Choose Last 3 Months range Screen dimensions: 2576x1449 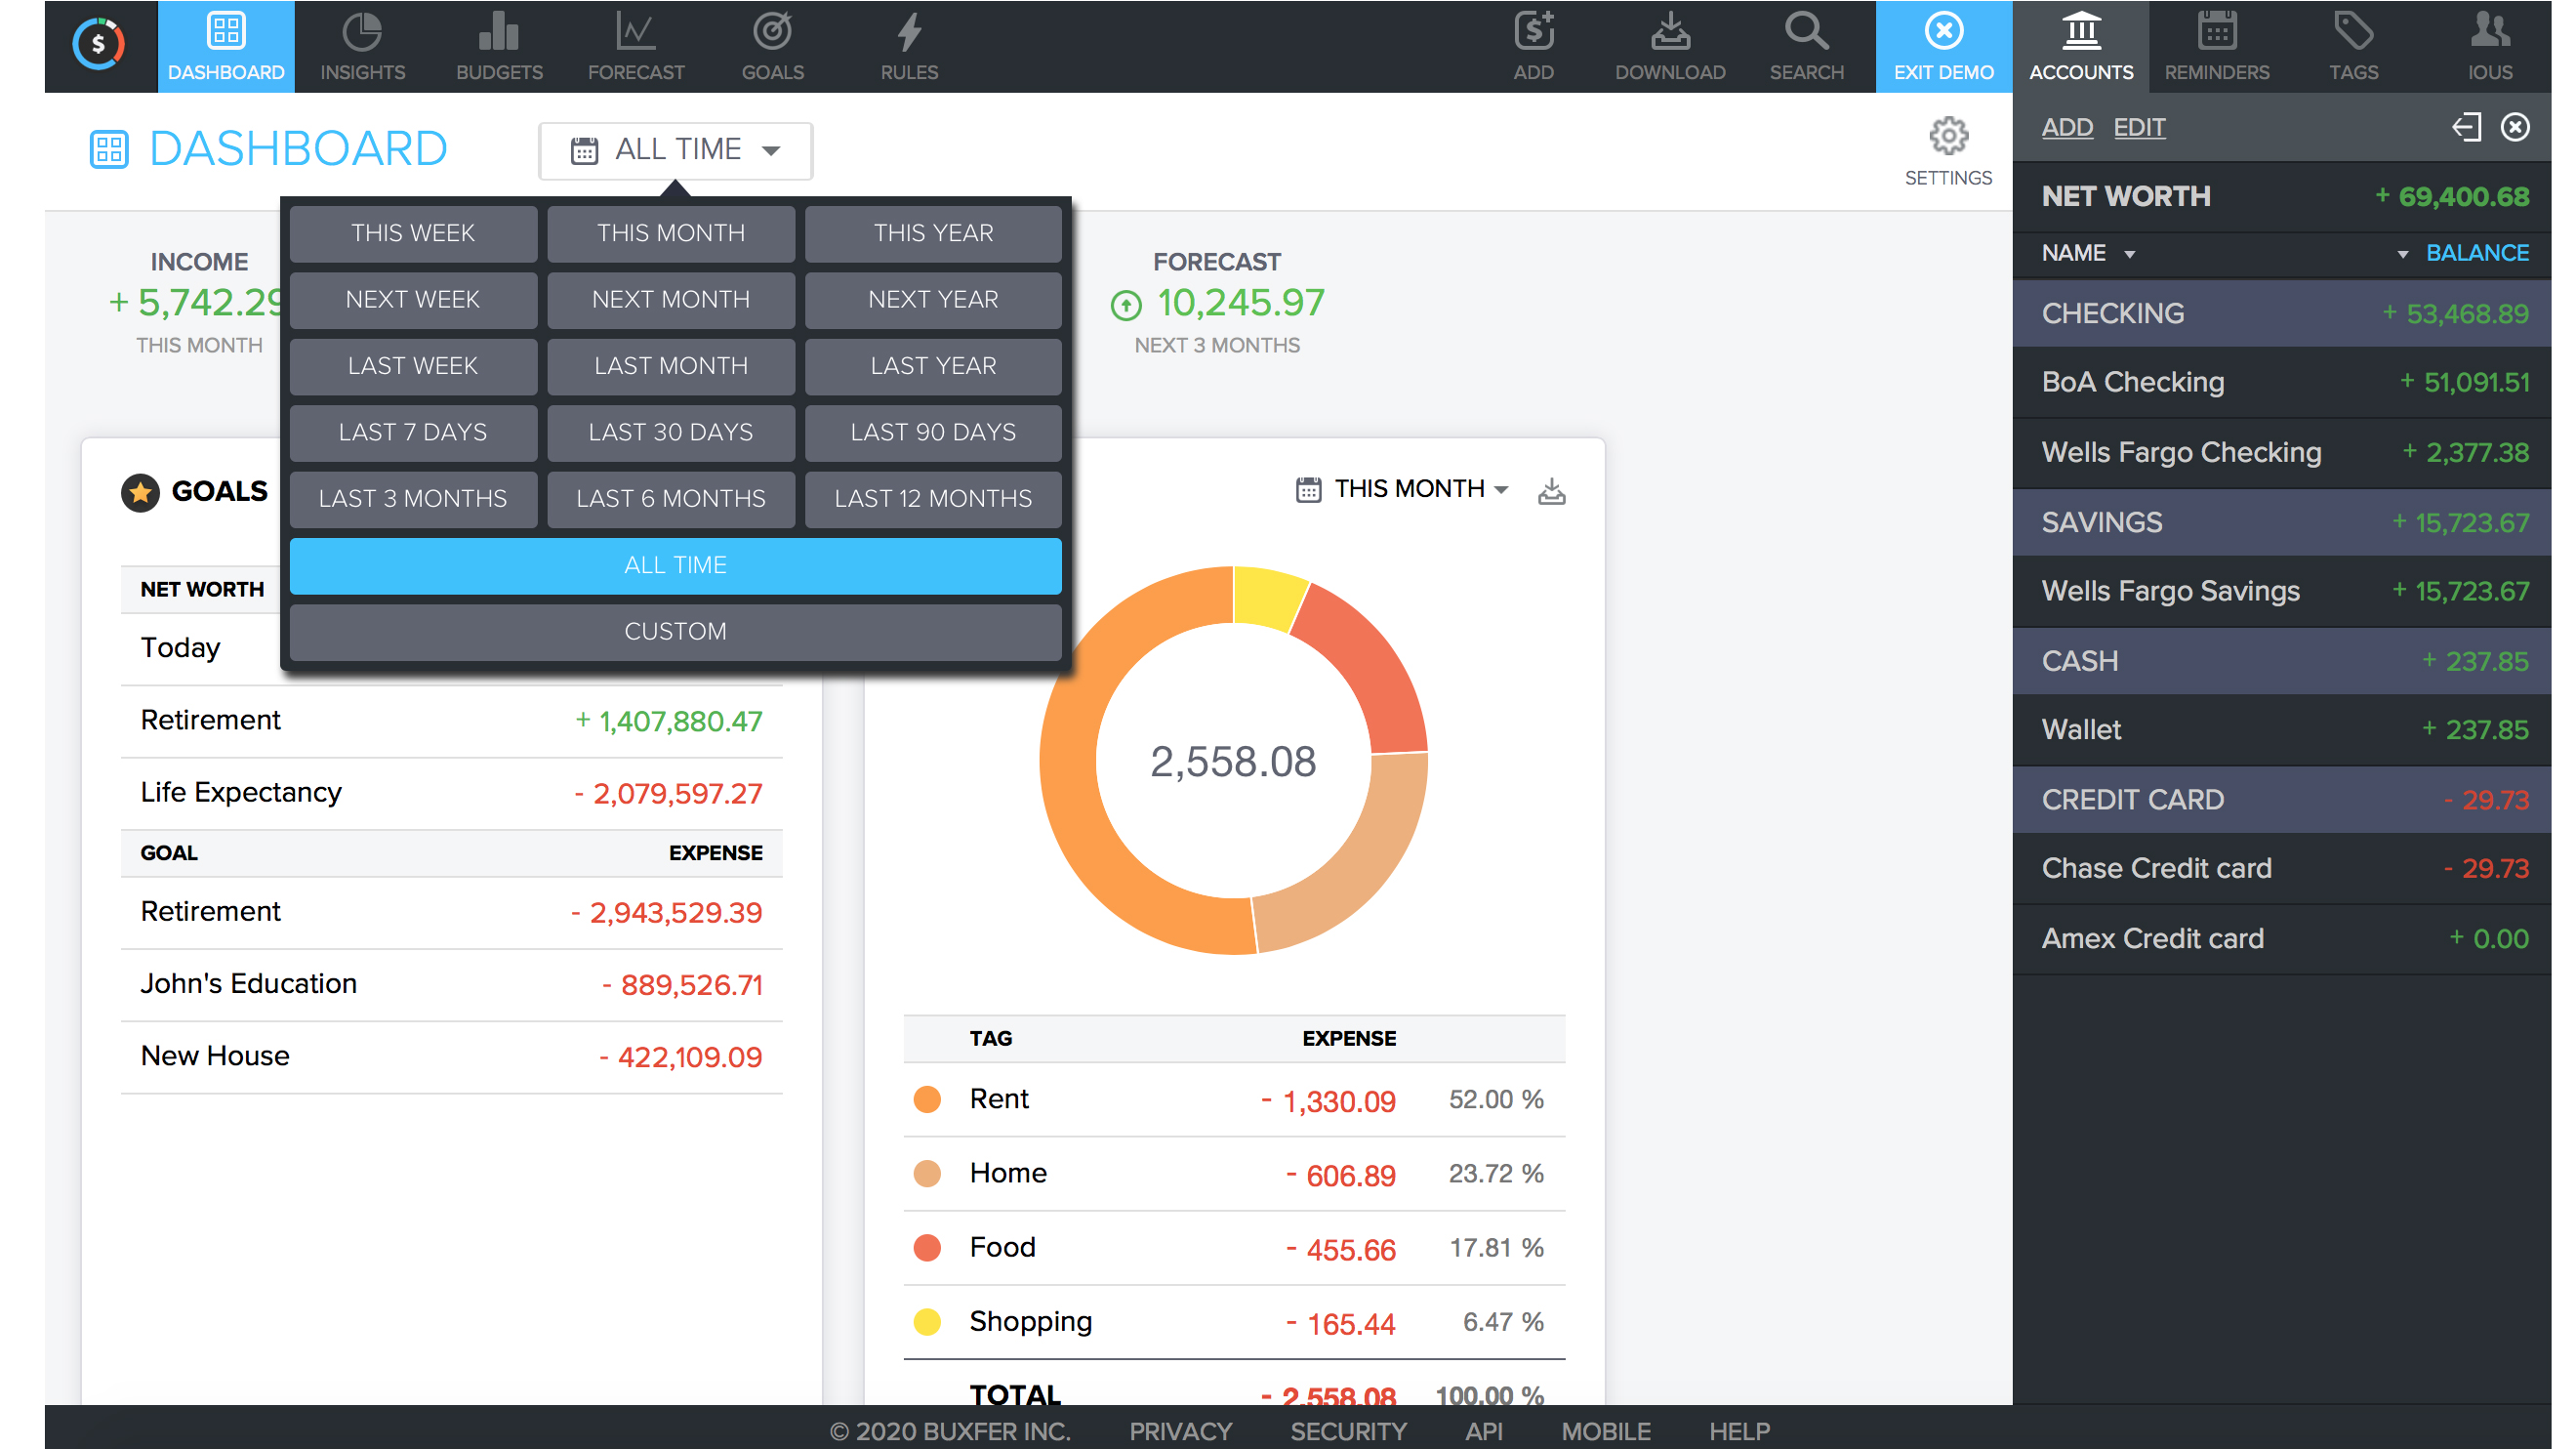(x=413, y=499)
